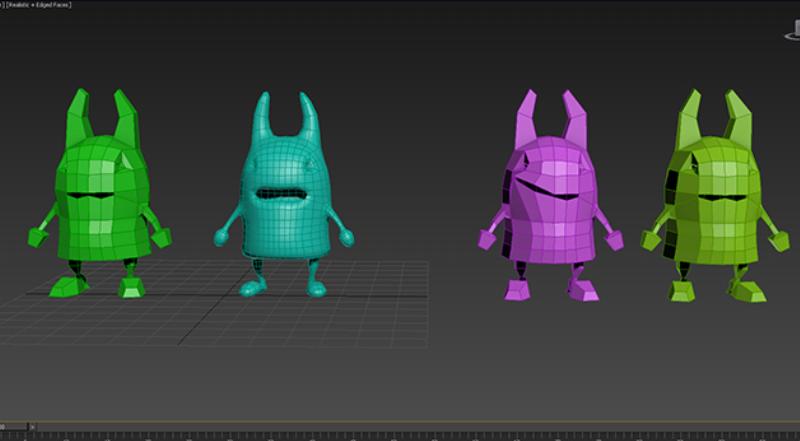This screenshot has height=441, width=800.
Task: Click the purple character's left foot
Action: pos(518,290)
